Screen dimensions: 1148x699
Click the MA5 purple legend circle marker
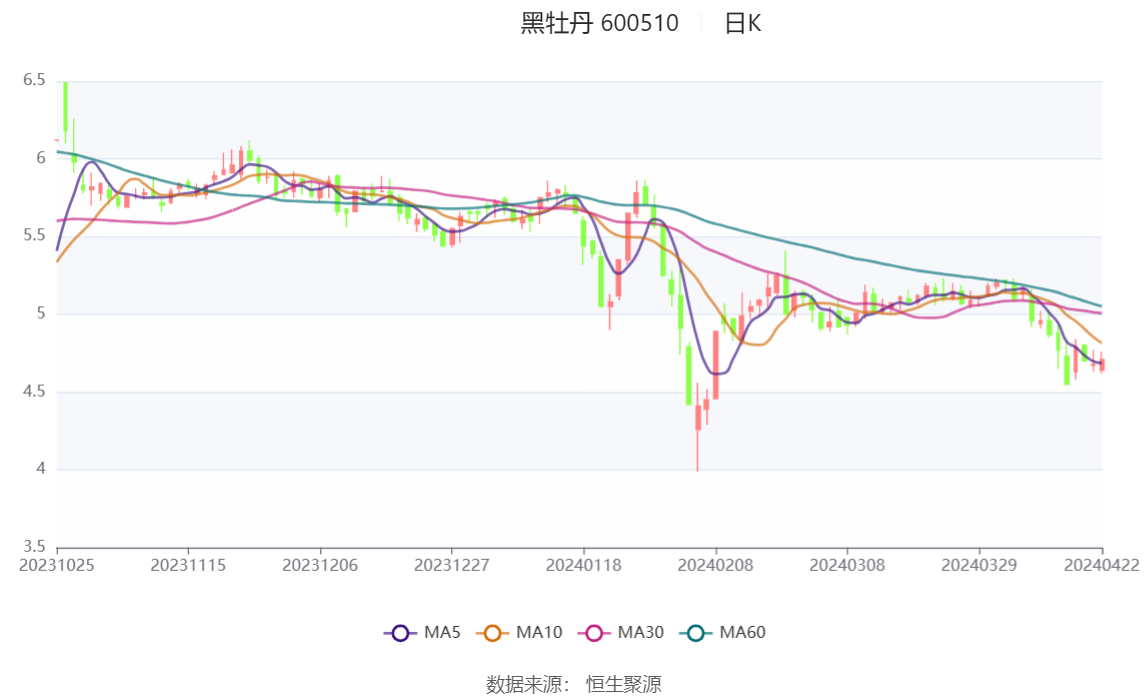[401, 632]
